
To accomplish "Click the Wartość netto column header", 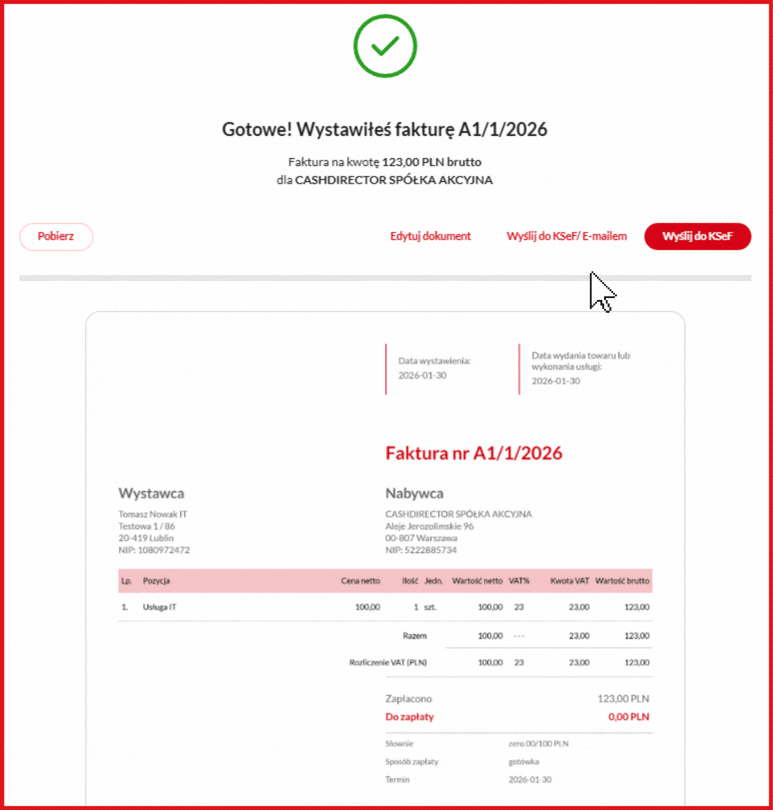I will [477, 581].
